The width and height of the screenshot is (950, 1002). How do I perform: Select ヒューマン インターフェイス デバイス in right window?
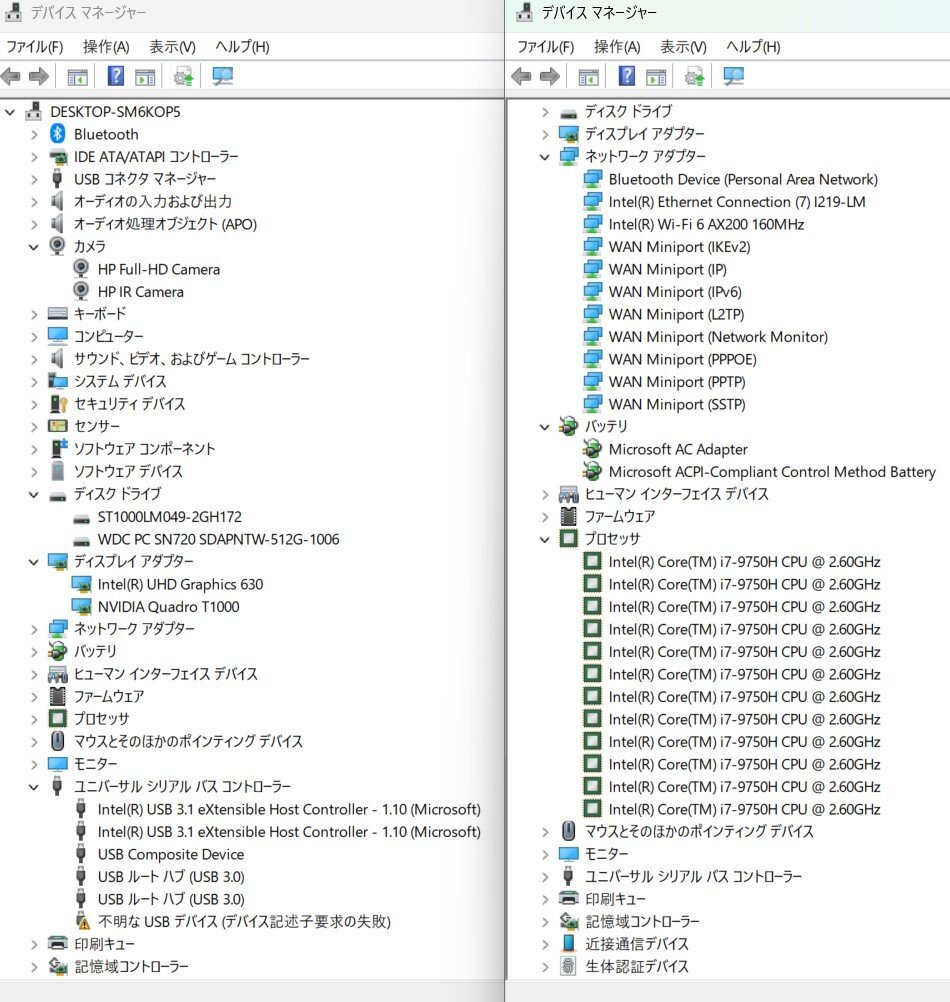[677, 494]
